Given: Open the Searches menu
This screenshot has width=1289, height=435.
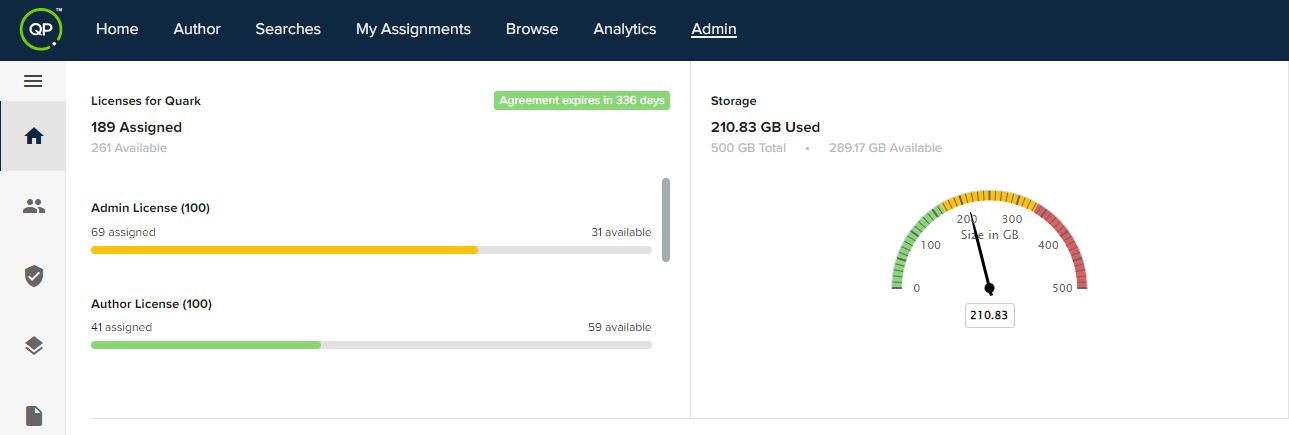Looking at the screenshot, I should click(288, 29).
